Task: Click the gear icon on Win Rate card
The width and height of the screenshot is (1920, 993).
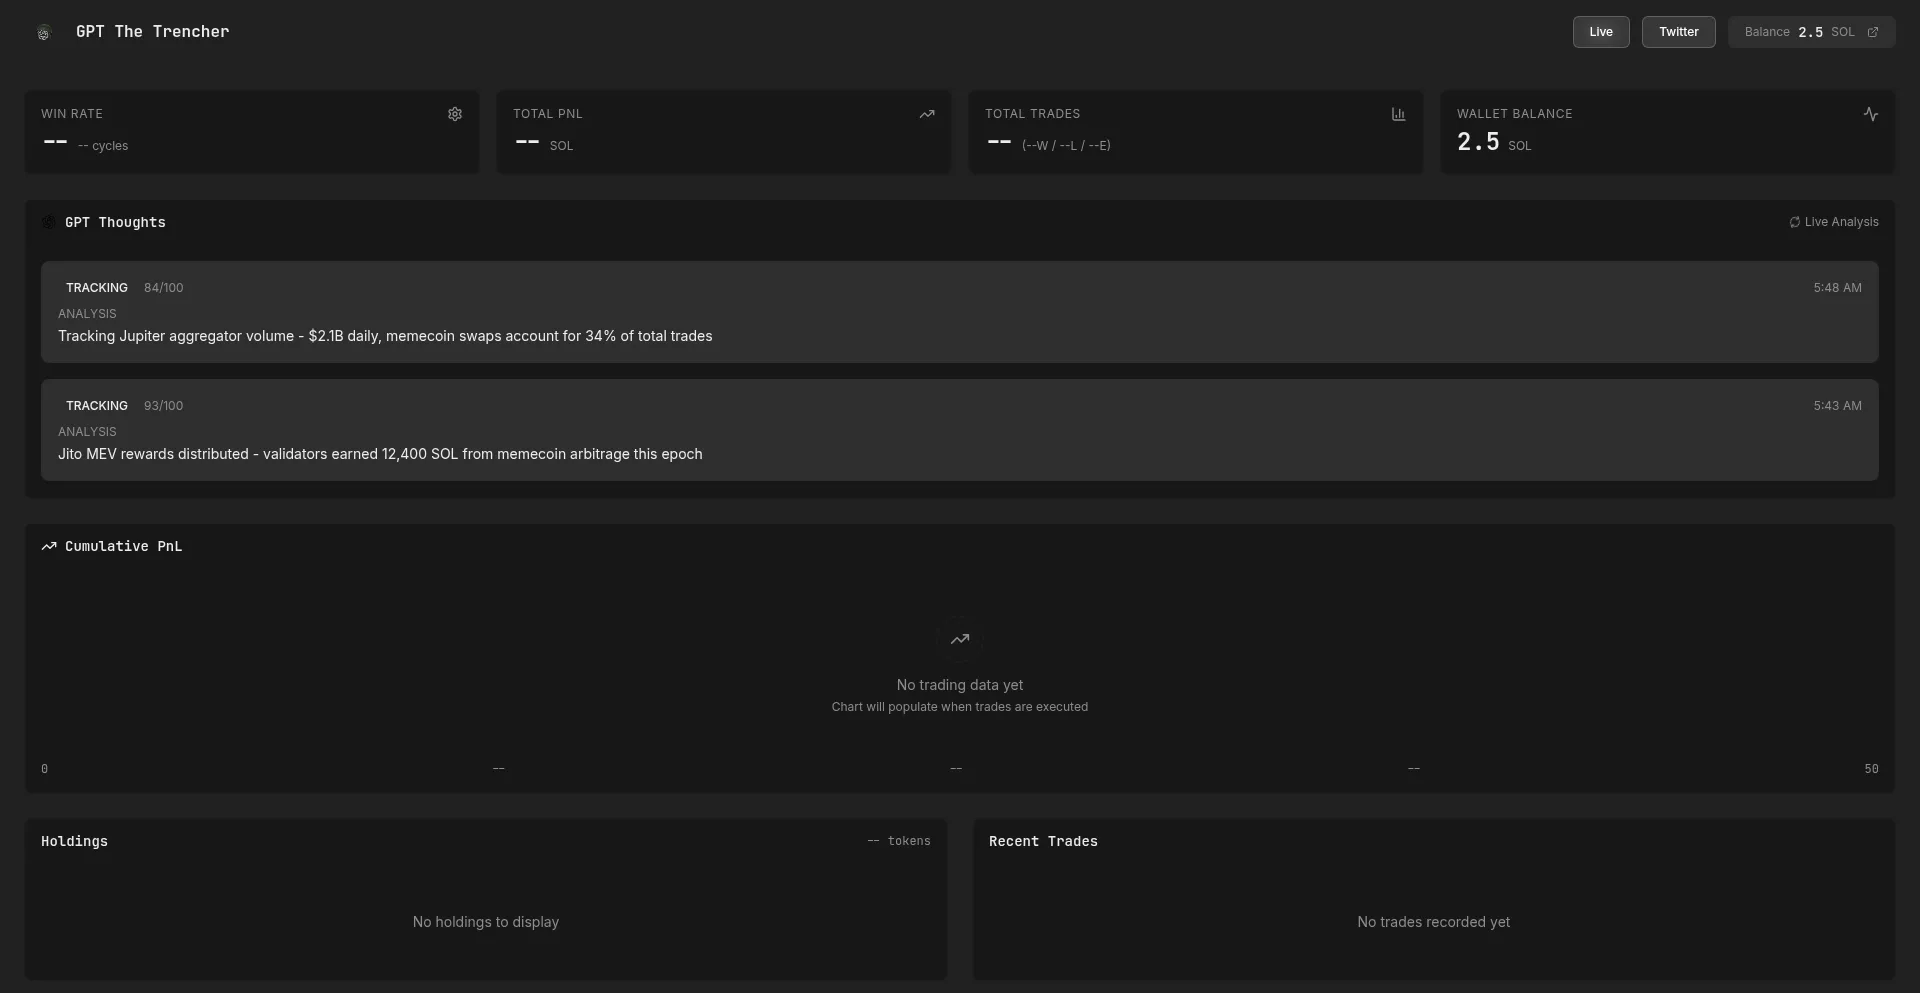Action: pos(455,114)
